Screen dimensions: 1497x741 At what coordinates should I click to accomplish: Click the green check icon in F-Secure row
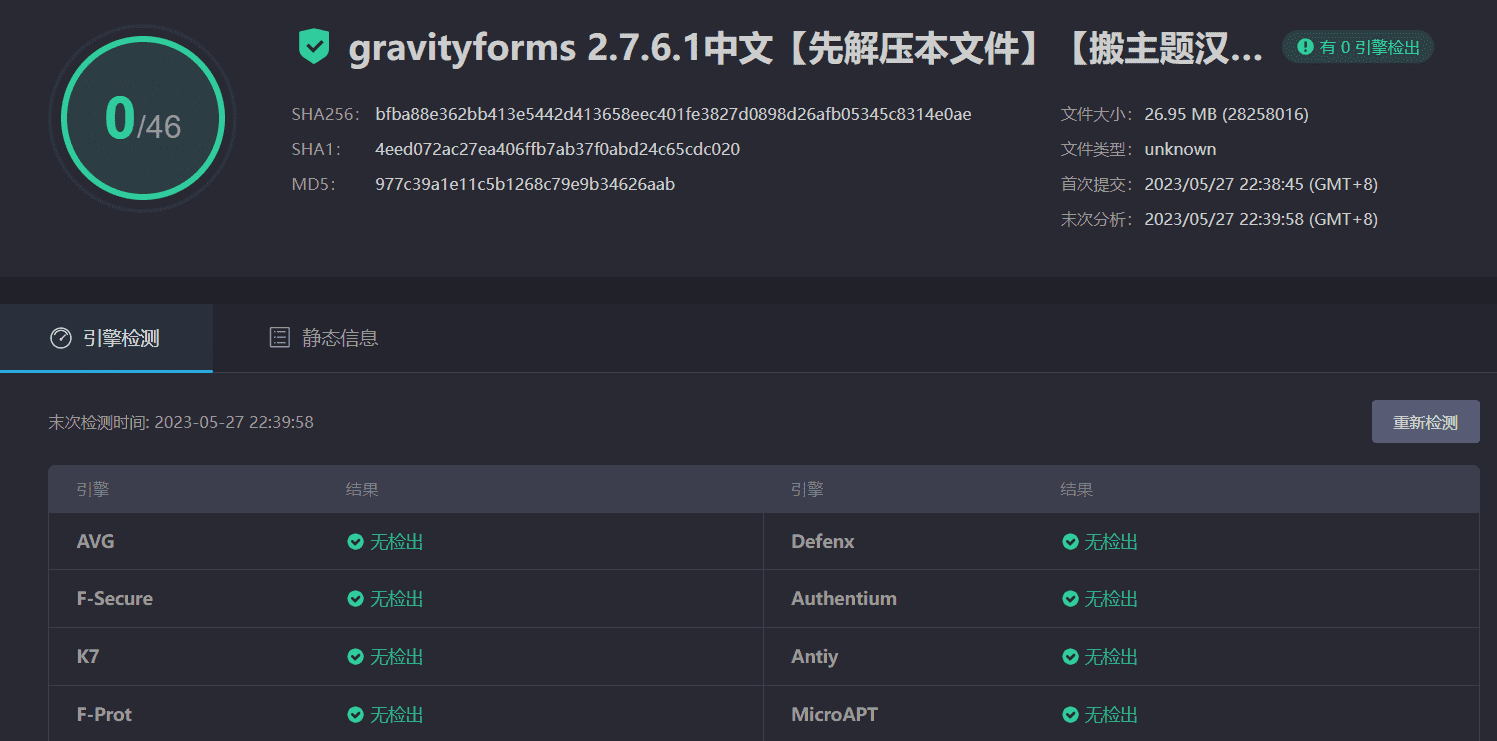[355, 599]
